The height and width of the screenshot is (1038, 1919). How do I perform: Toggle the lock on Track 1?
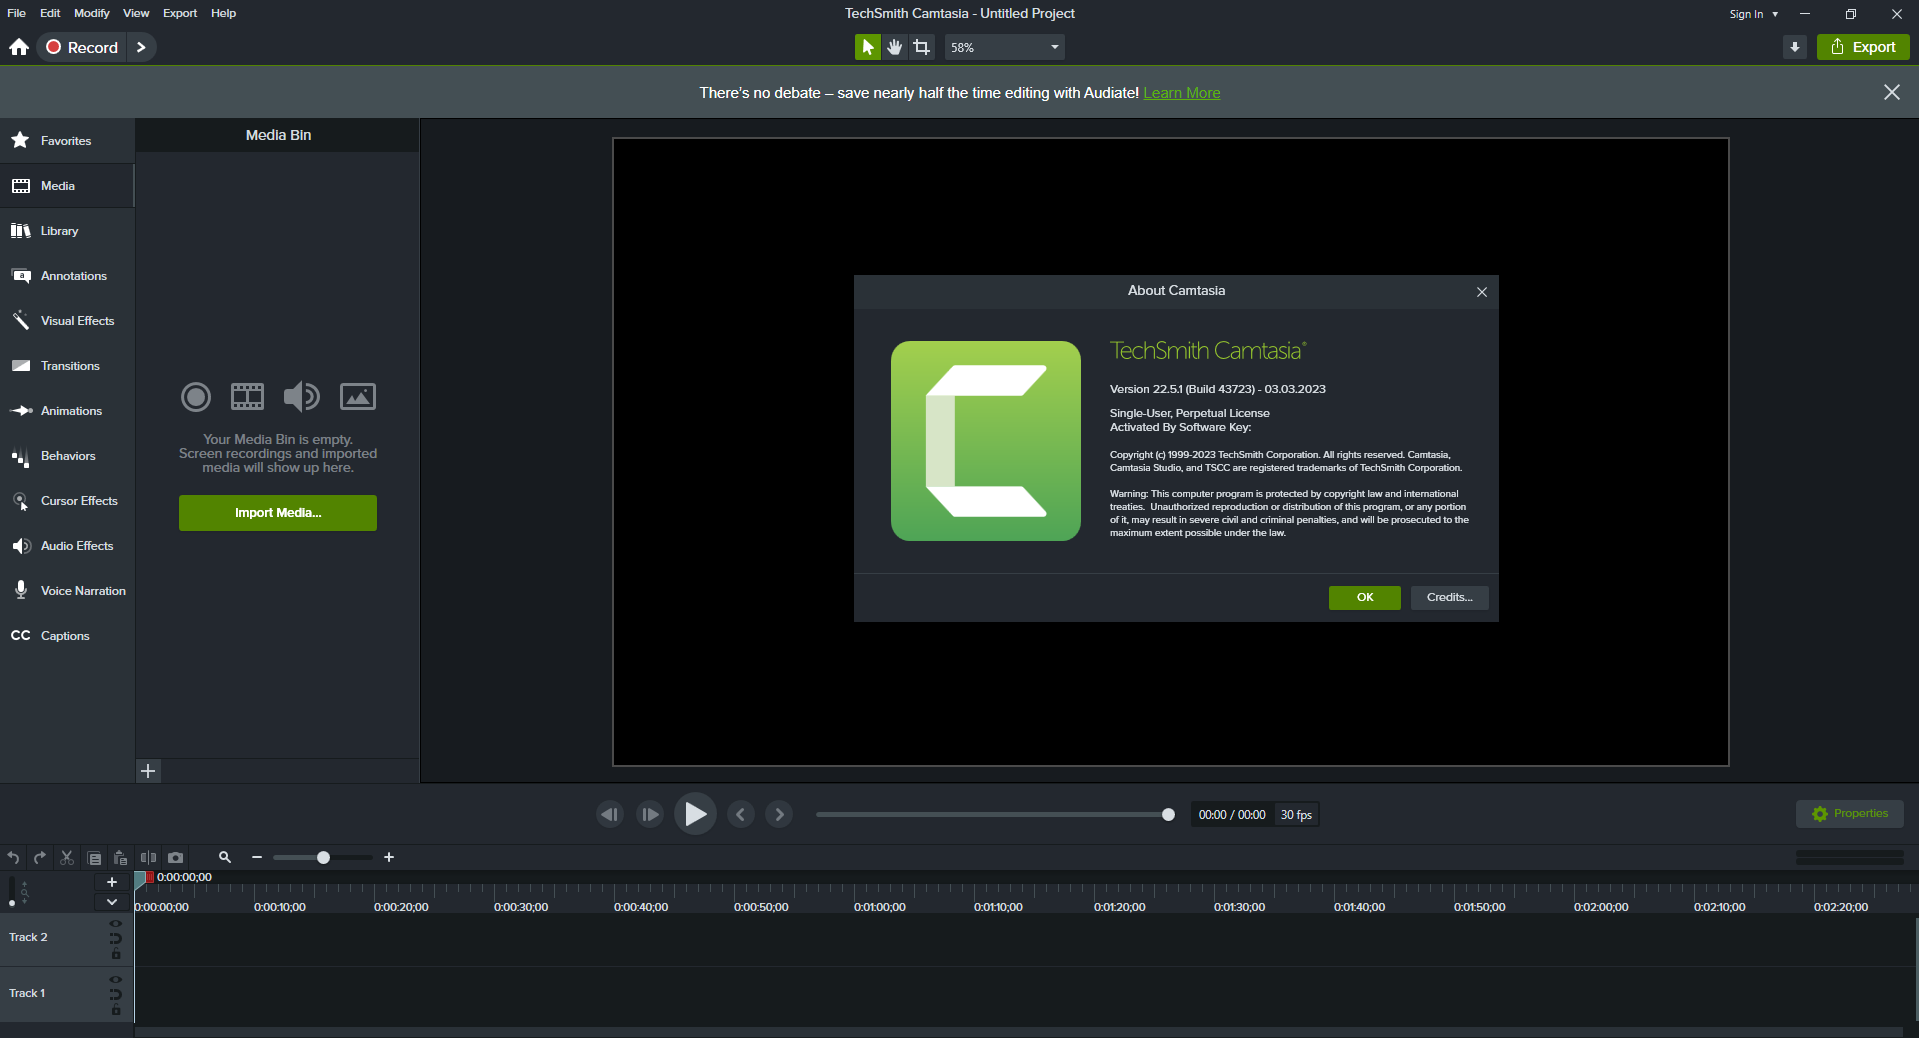point(116,1010)
